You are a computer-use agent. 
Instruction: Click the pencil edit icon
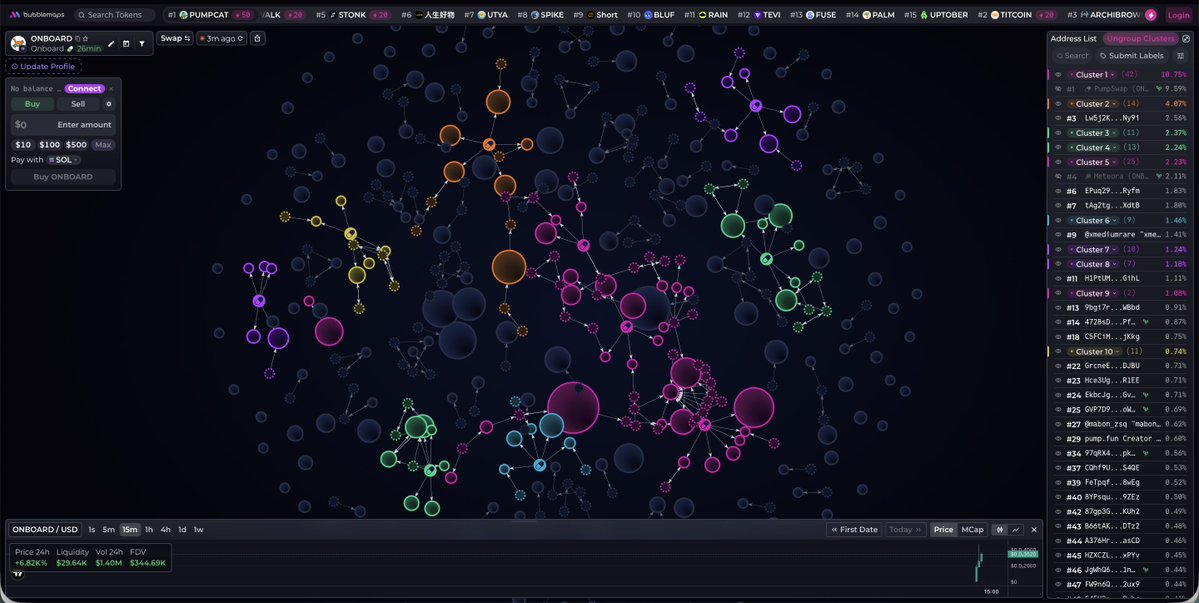[x=111, y=44]
